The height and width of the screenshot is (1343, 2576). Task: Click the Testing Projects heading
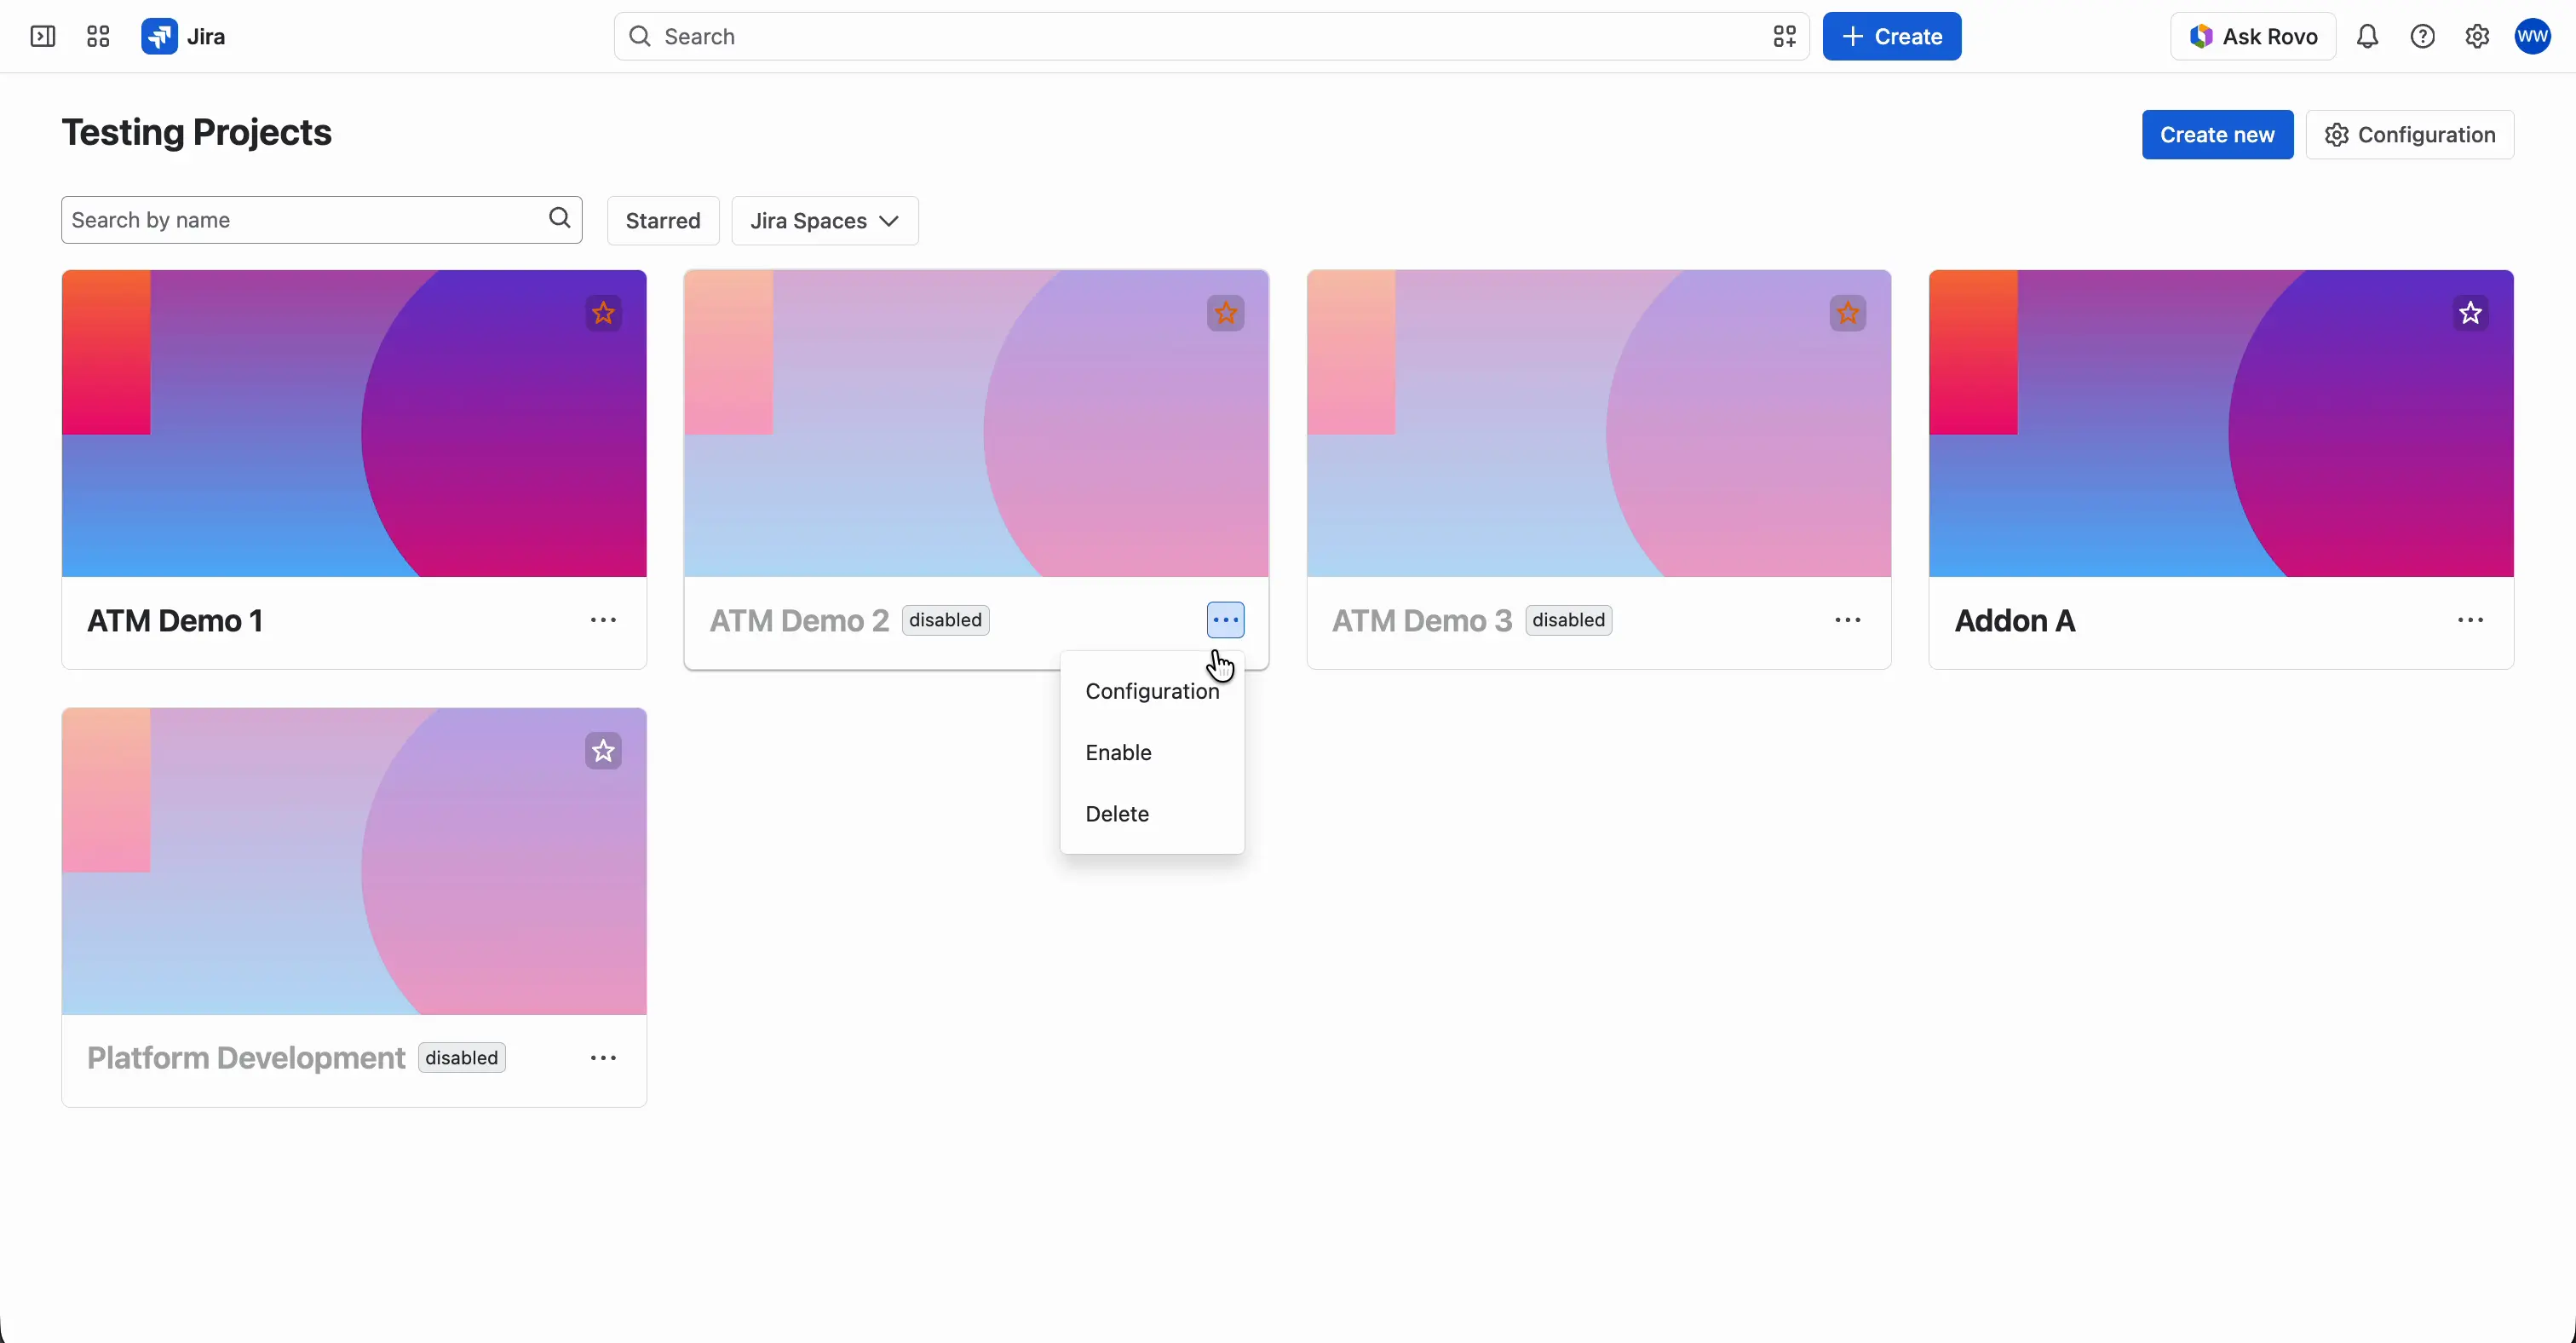(197, 133)
